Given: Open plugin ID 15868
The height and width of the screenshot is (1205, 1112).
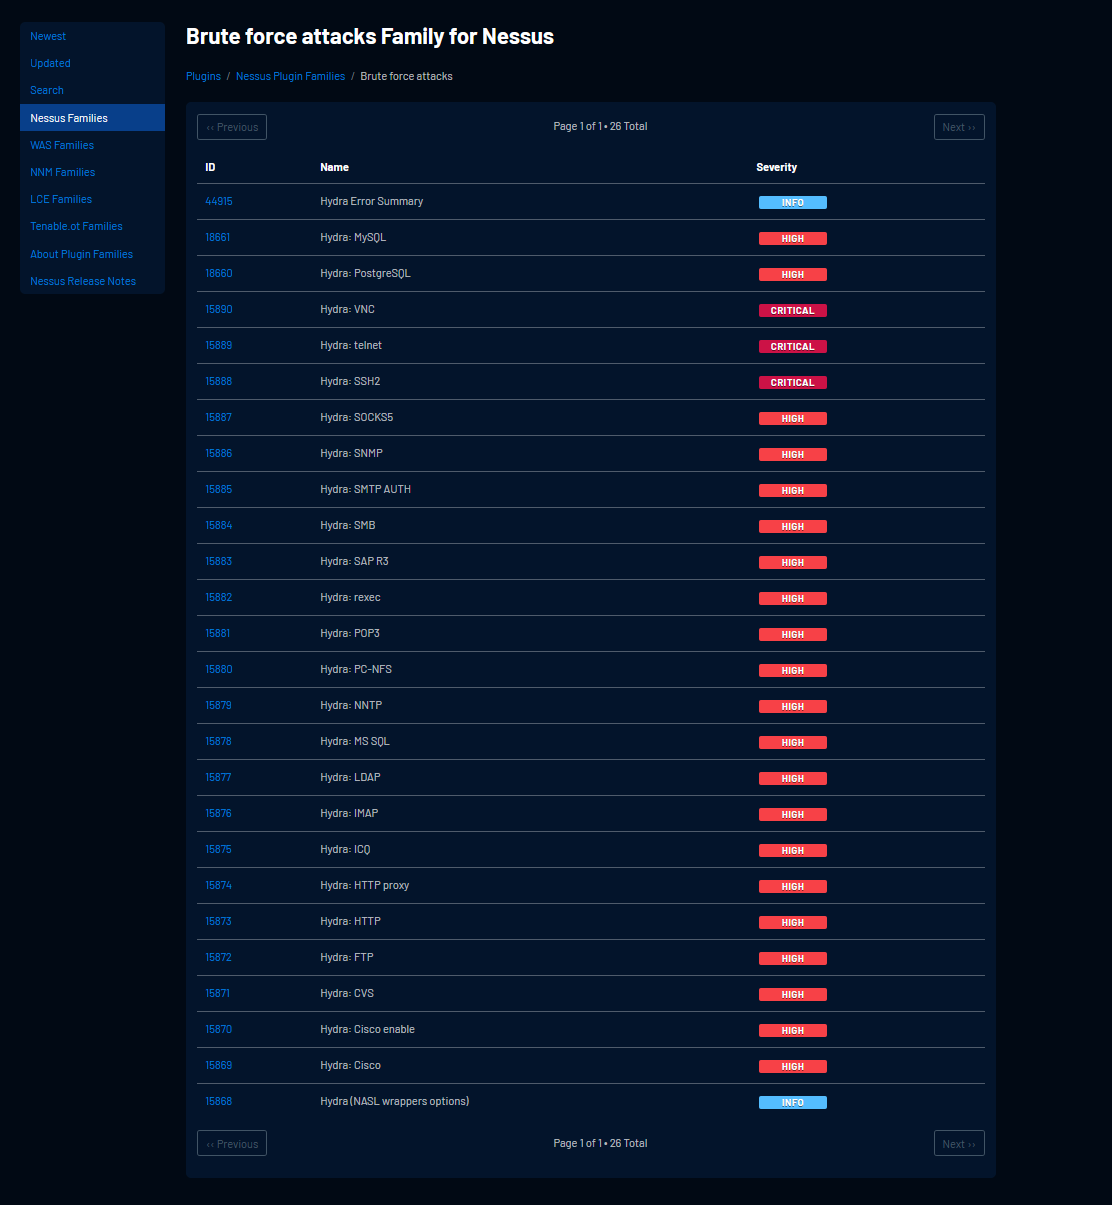Looking at the screenshot, I should tap(219, 1101).
